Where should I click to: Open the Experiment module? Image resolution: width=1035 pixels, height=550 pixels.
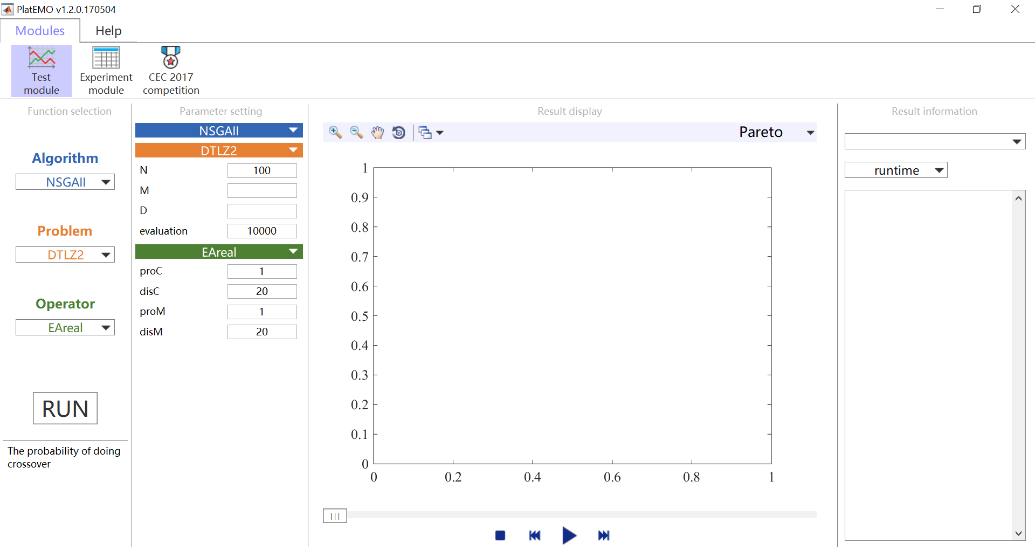tap(106, 70)
